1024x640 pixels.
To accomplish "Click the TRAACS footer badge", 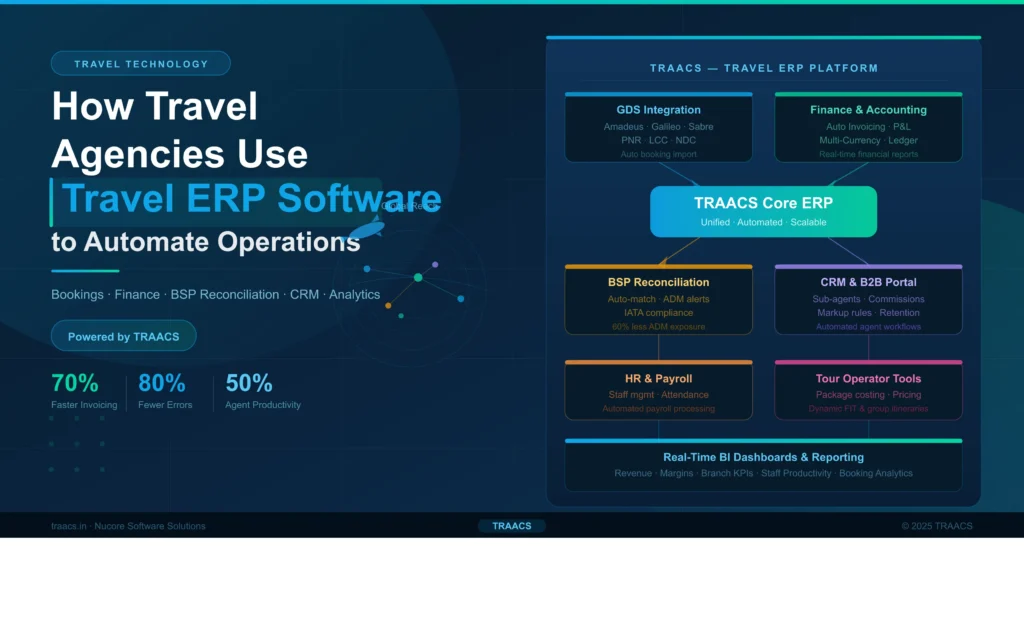I will tap(511, 526).
